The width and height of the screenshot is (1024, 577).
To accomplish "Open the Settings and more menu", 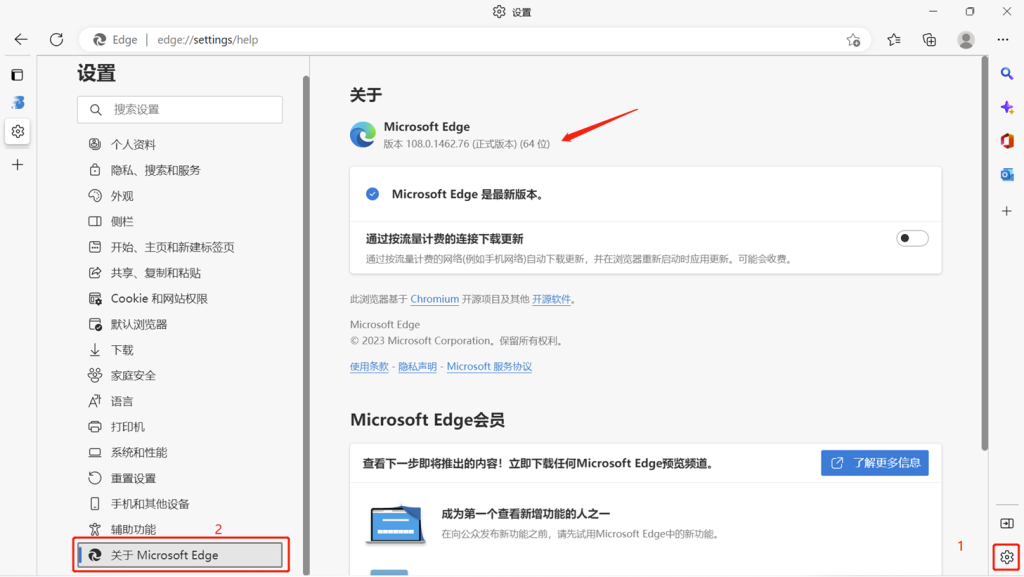I will [1003, 40].
